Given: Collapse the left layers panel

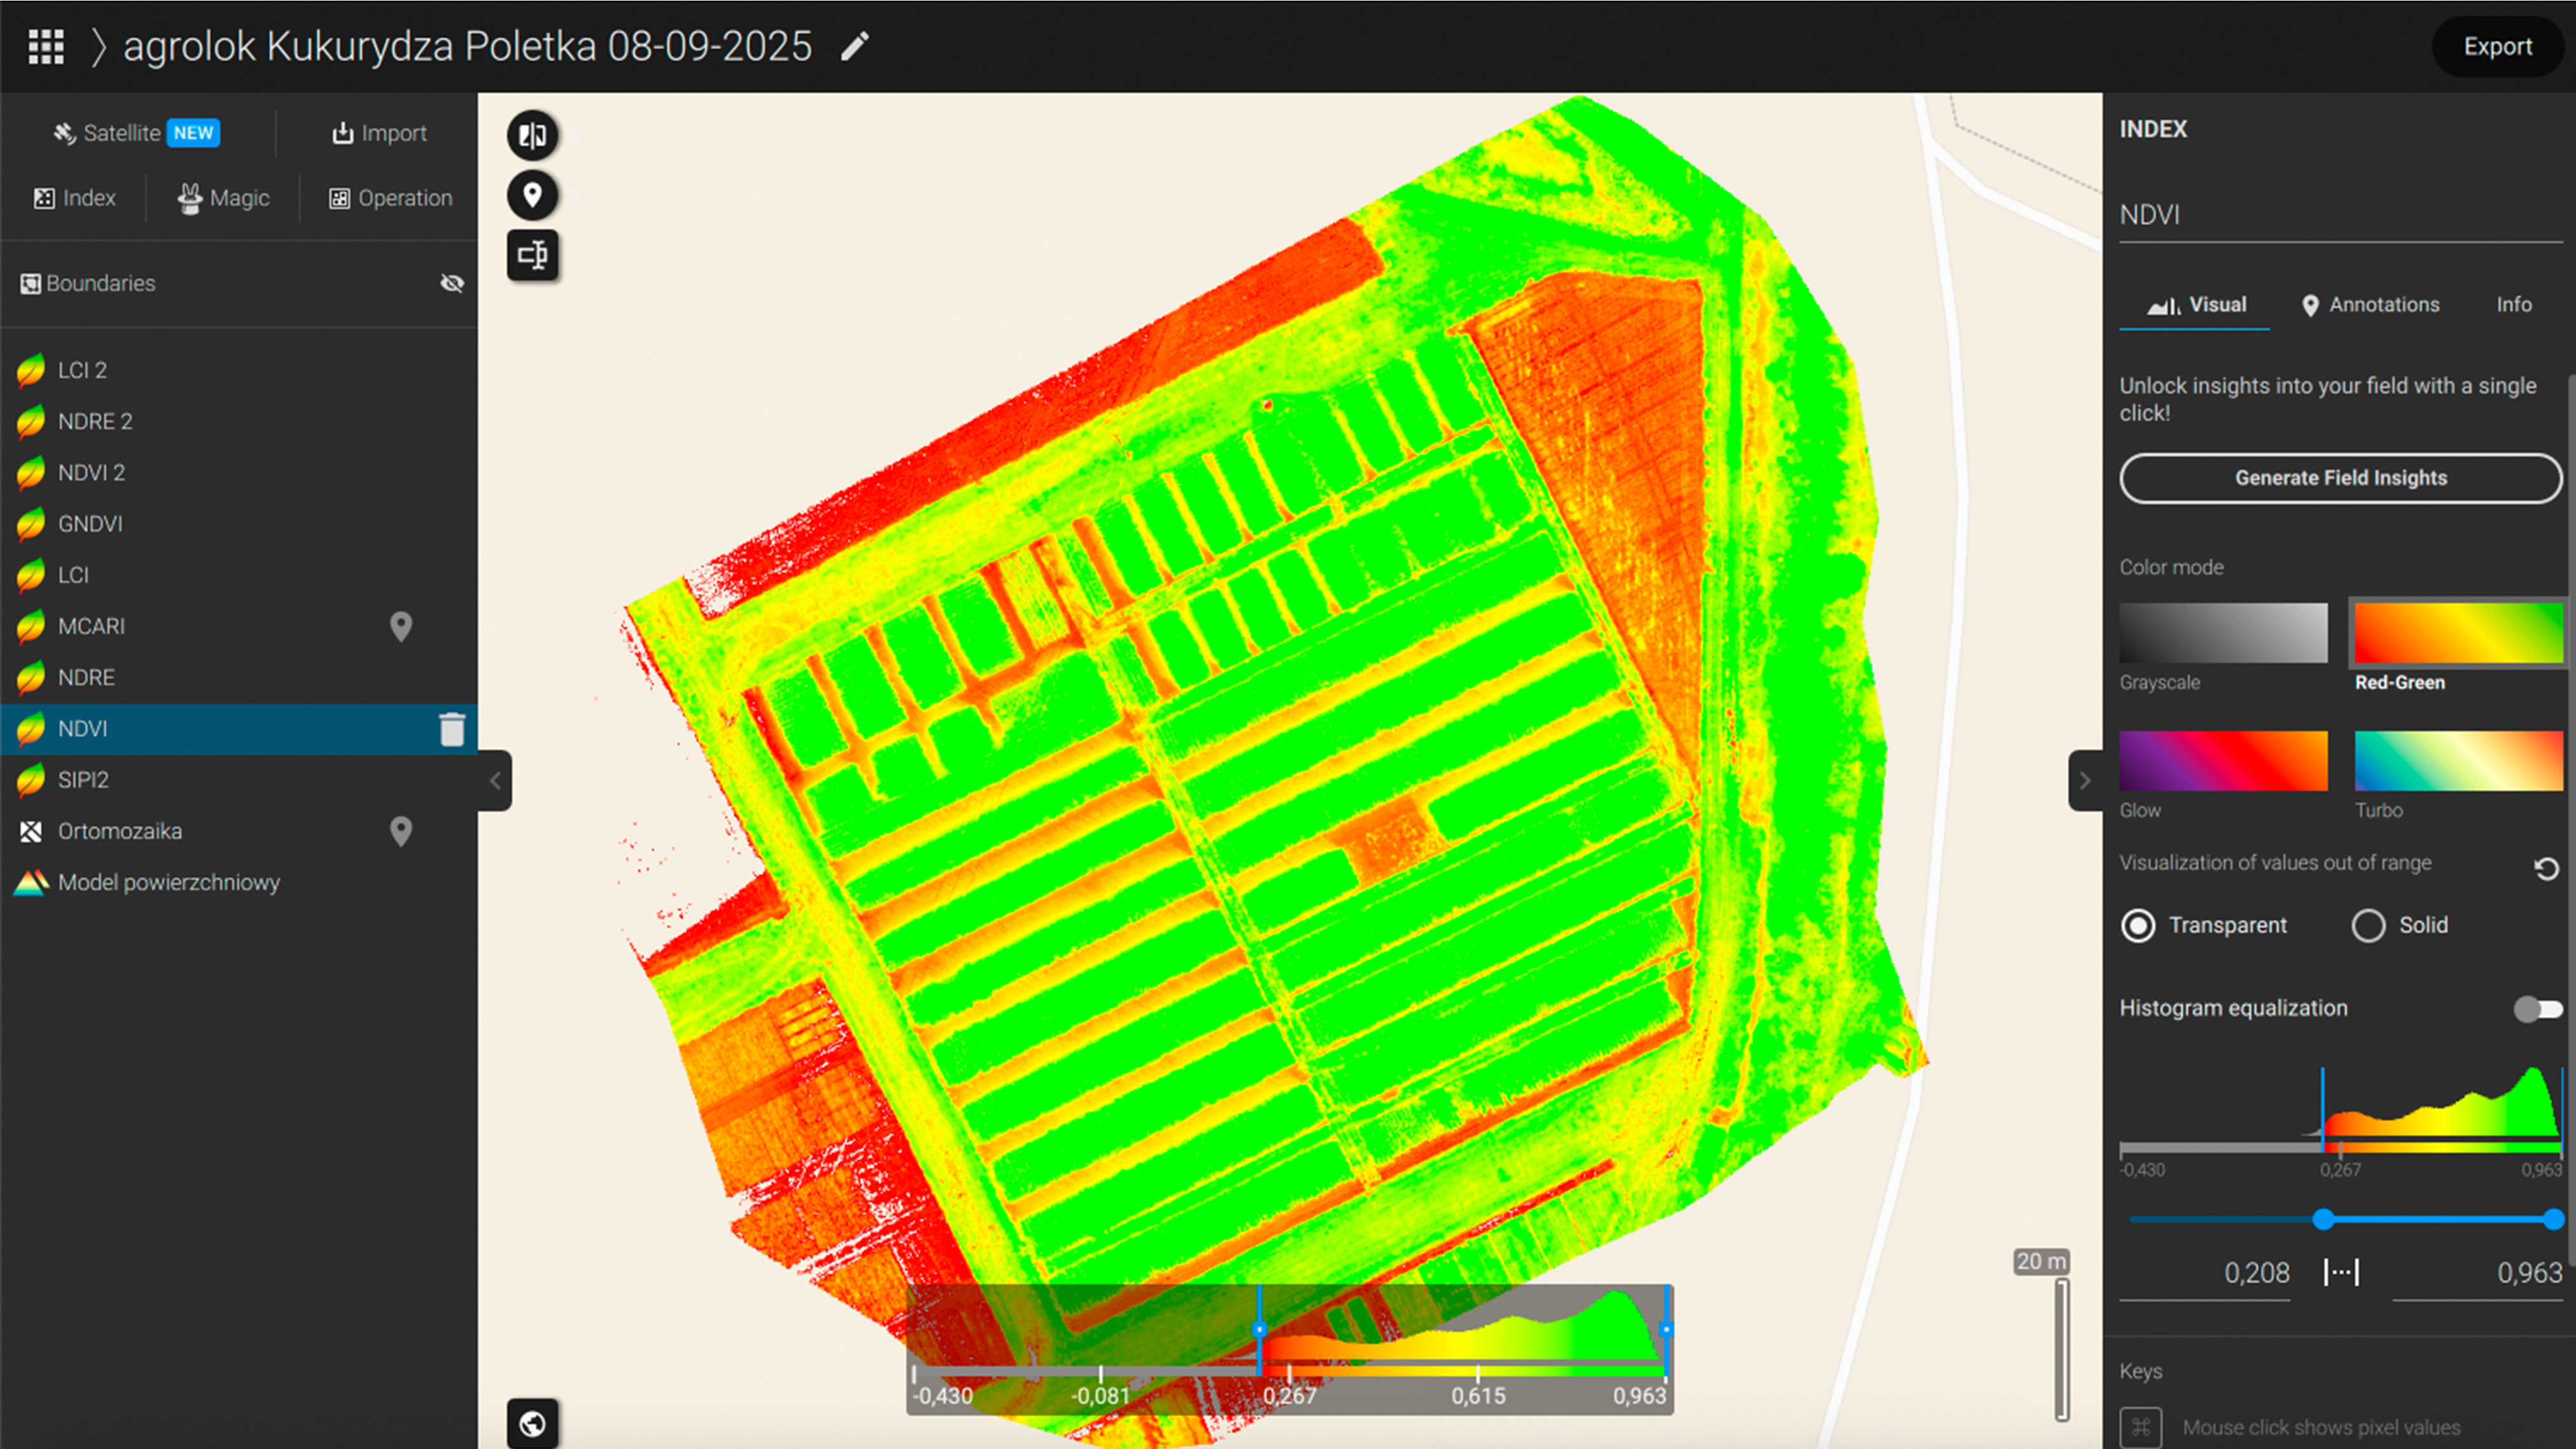Looking at the screenshot, I should pyautogui.click(x=495, y=780).
